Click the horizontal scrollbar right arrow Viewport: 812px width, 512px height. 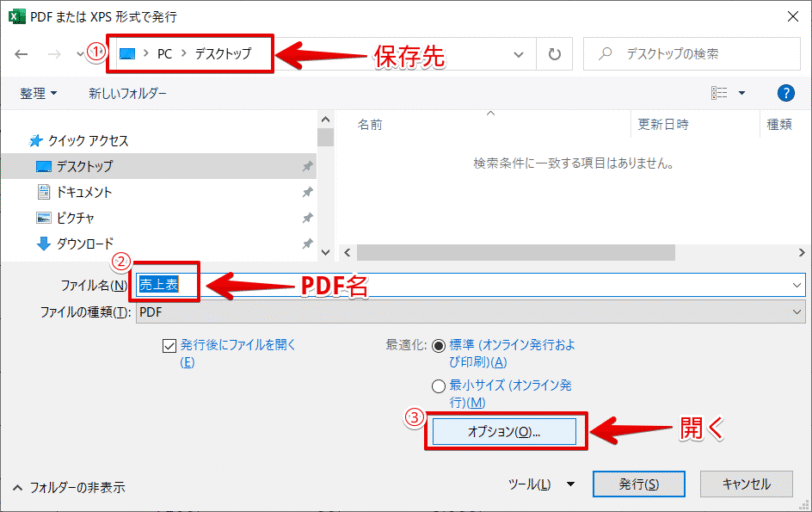801,253
